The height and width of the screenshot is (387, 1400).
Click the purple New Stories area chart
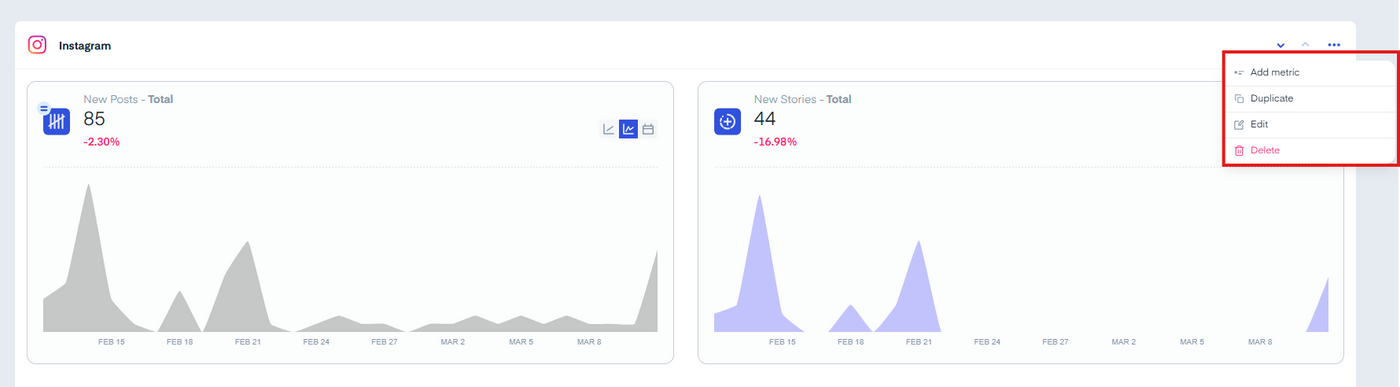coord(1021,263)
